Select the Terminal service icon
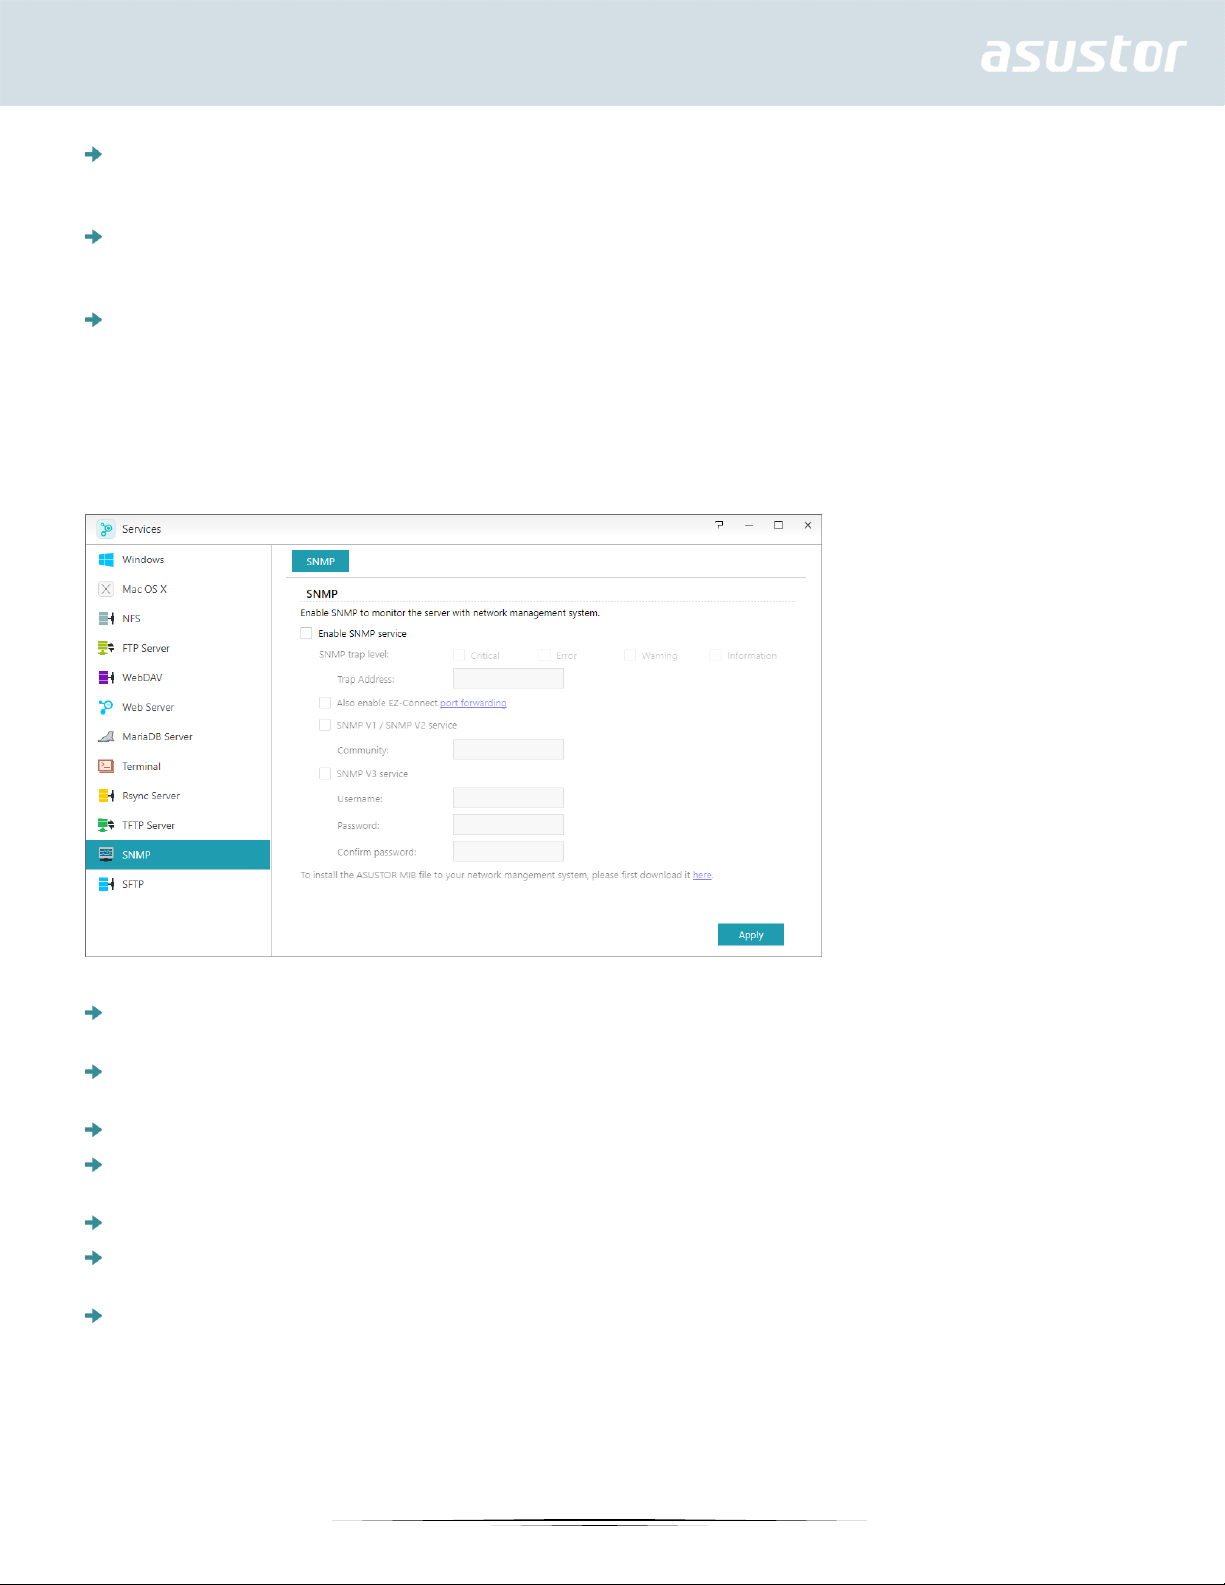The height and width of the screenshot is (1585, 1225). coord(106,766)
